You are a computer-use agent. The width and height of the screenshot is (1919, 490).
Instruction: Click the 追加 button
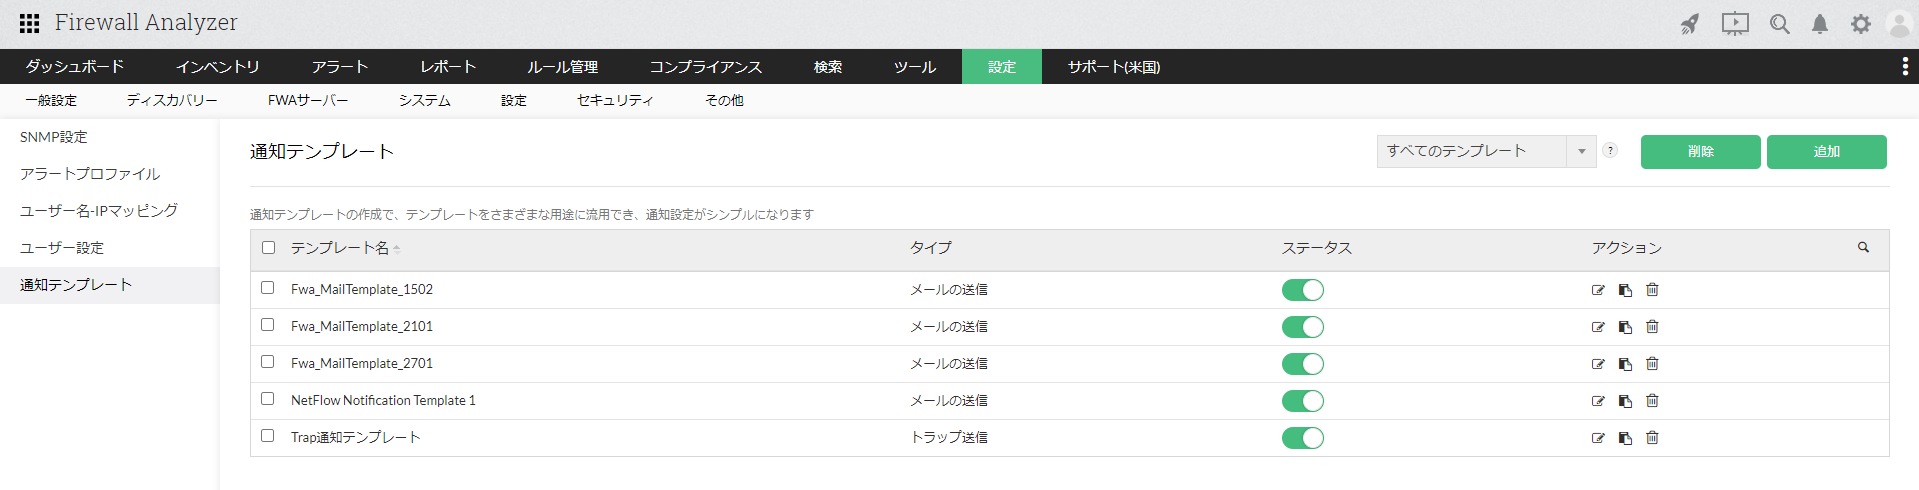(x=1826, y=152)
